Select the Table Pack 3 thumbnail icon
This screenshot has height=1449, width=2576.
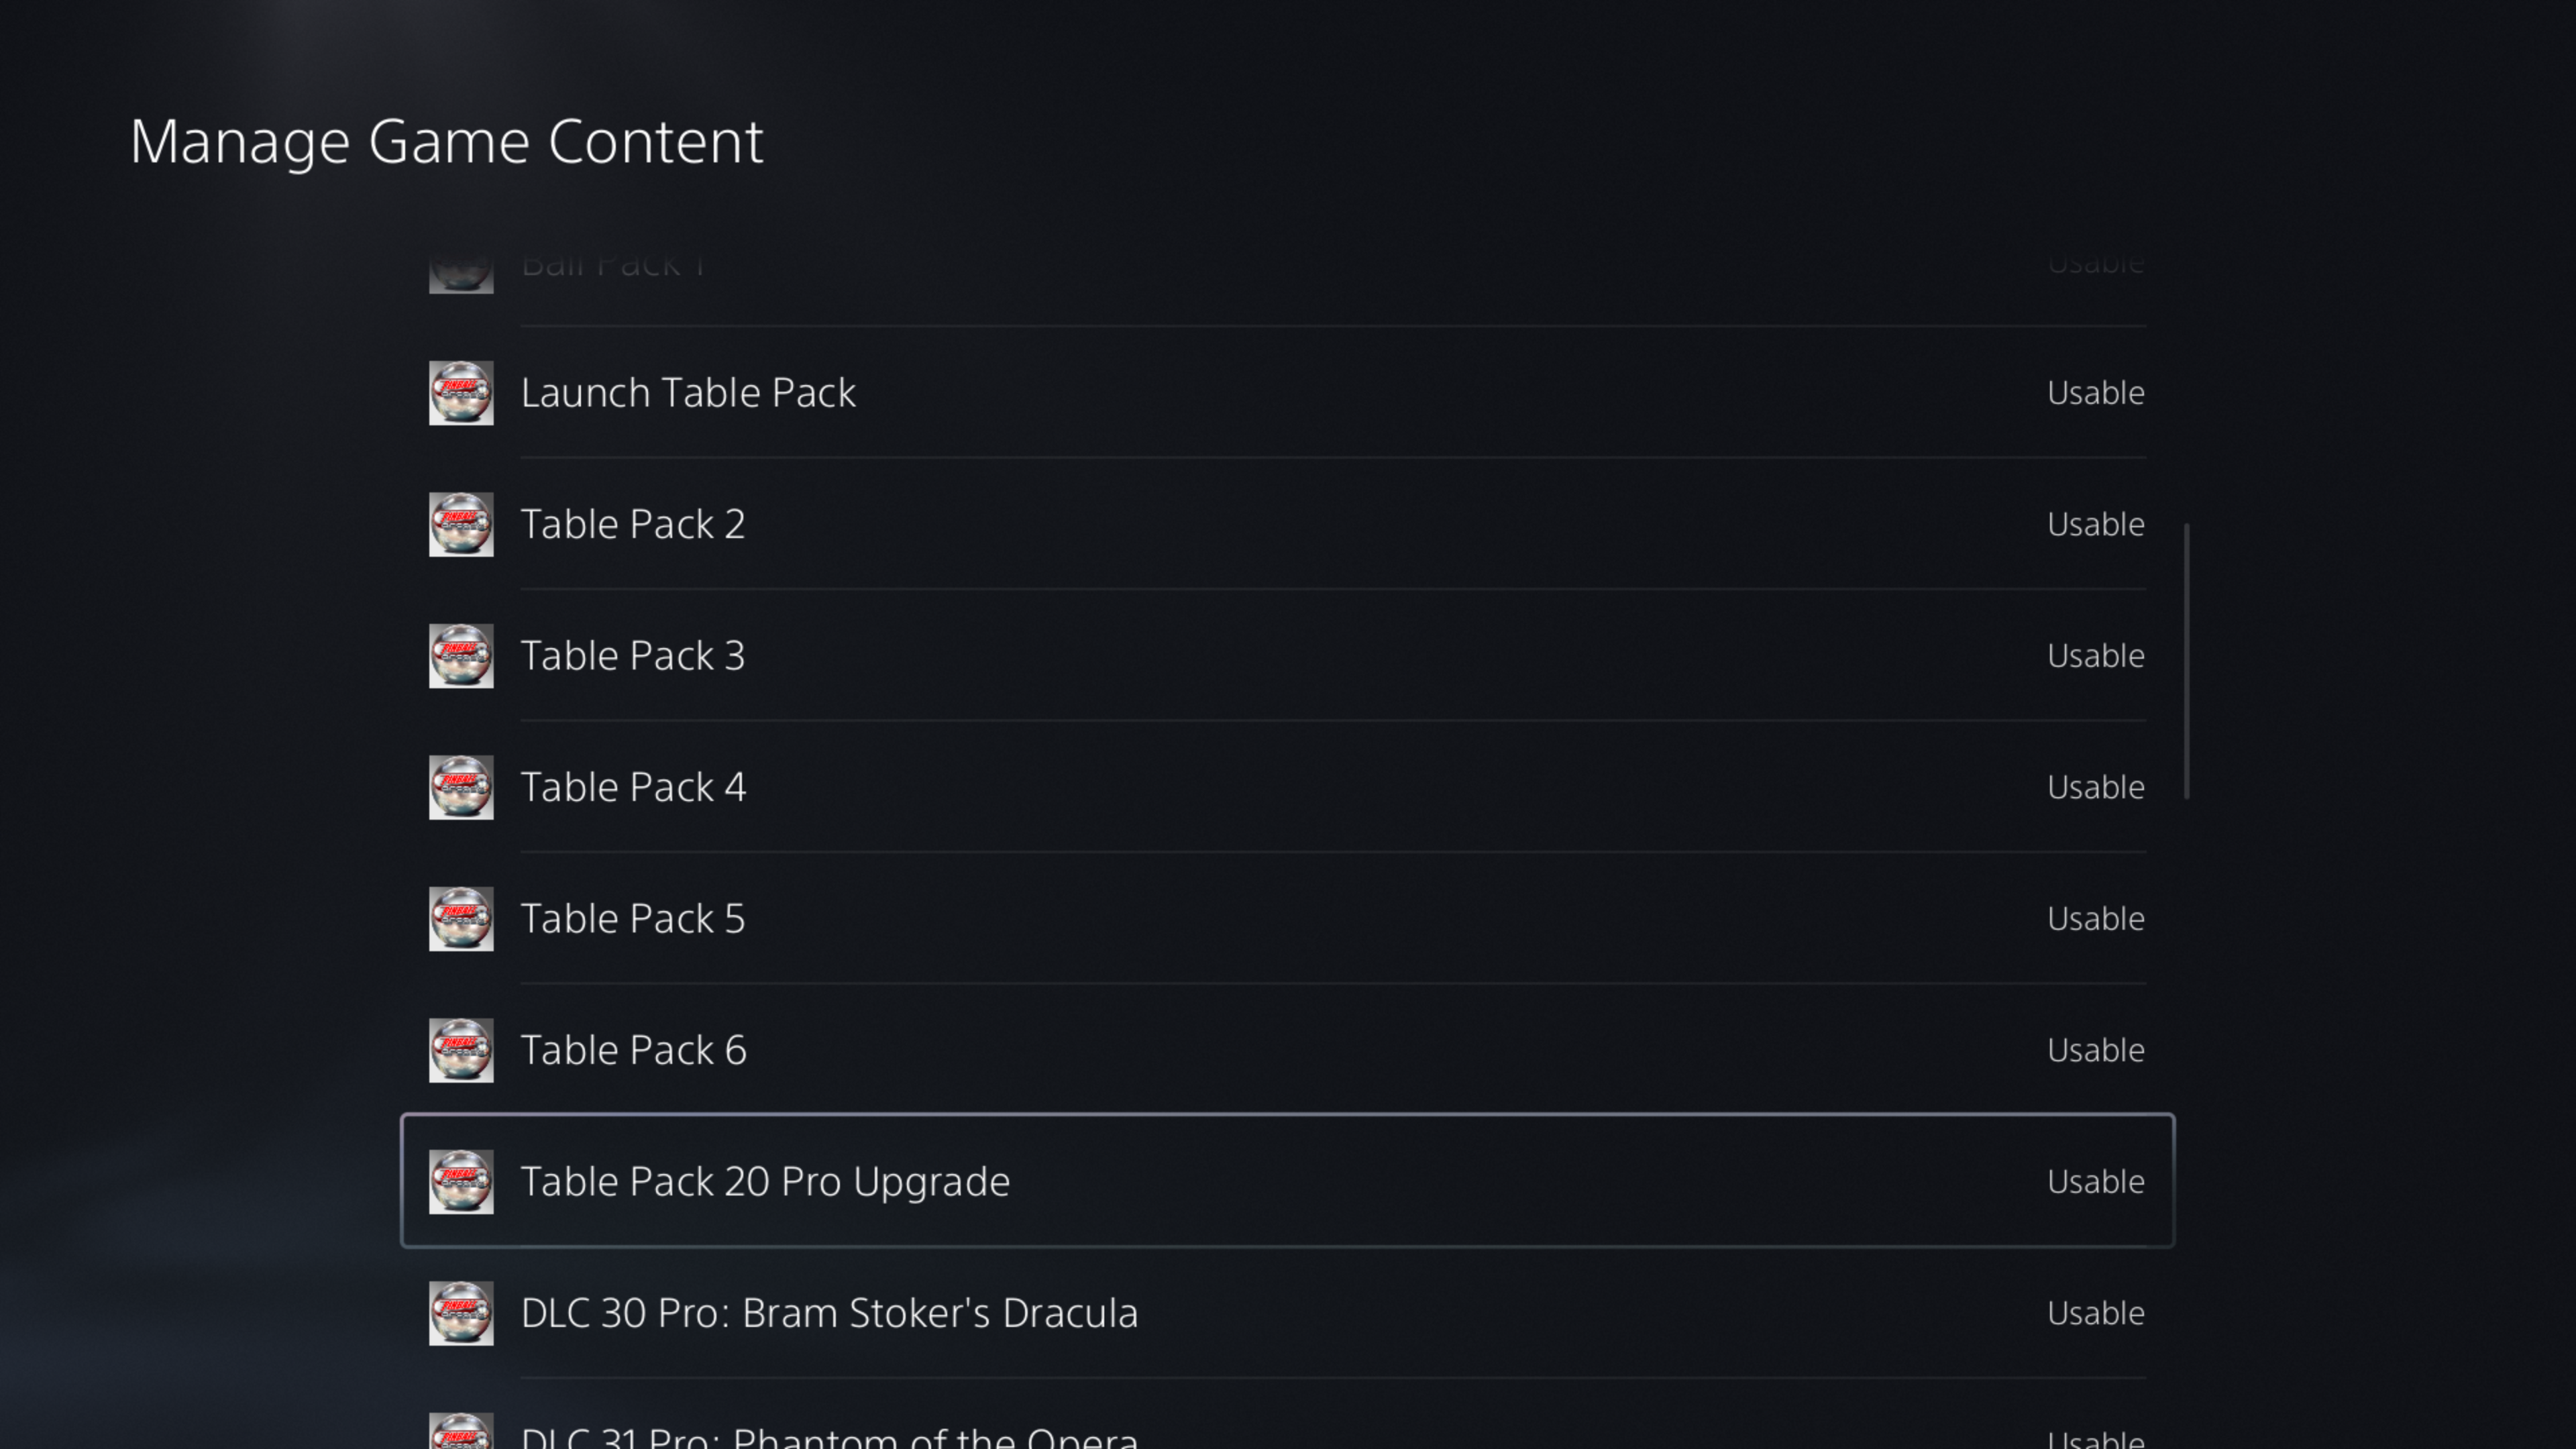point(461,656)
